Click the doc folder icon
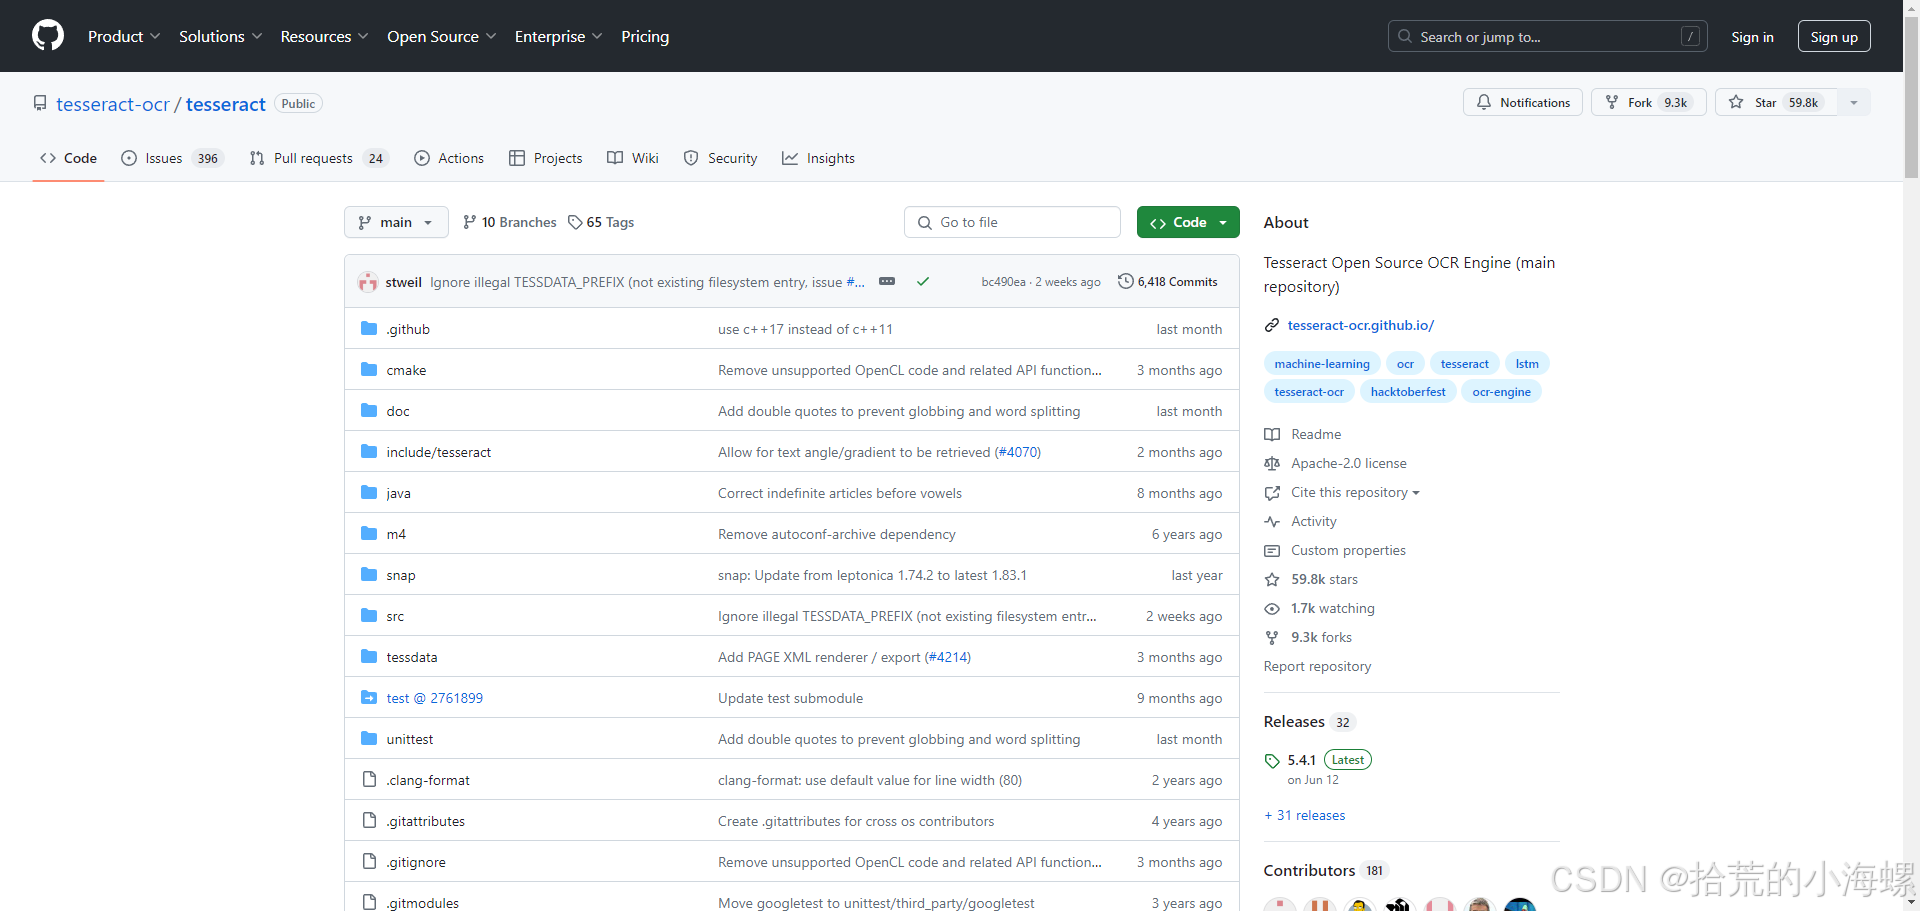The height and width of the screenshot is (911, 1920). tap(369, 410)
